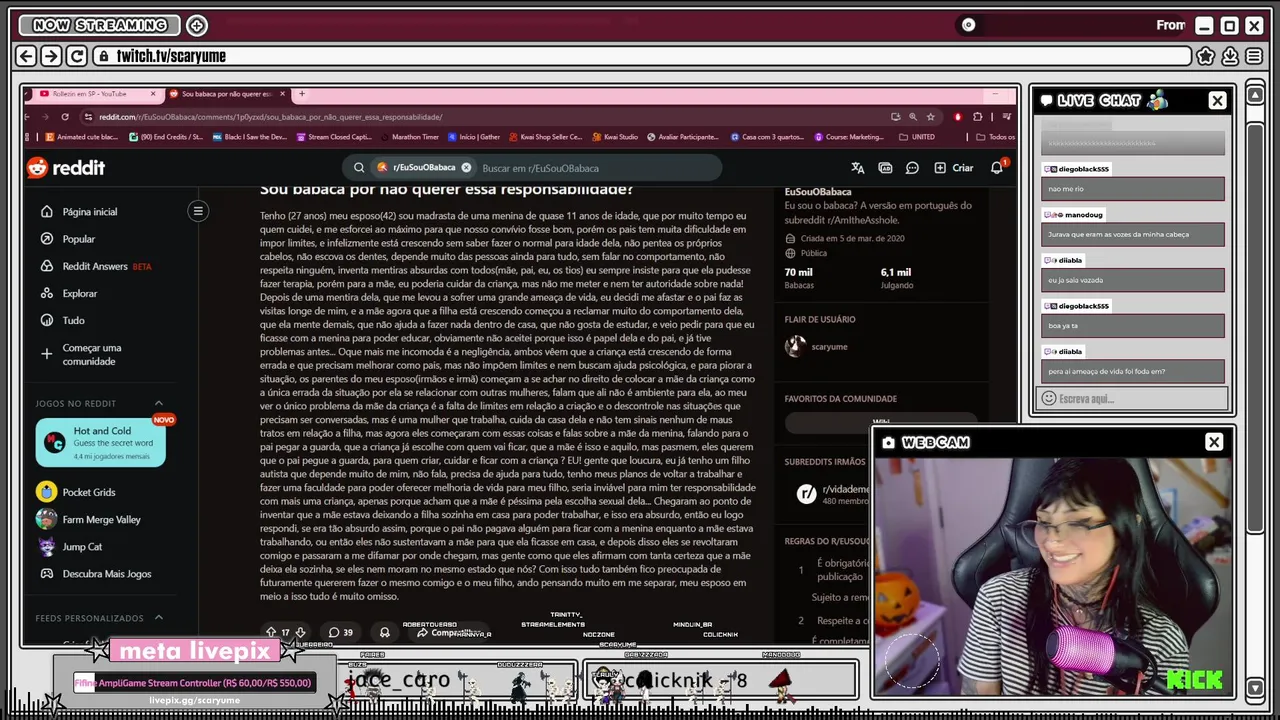Open Reddit notifications bell
This screenshot has height=720, width=1280.
(x=997, y=168)
